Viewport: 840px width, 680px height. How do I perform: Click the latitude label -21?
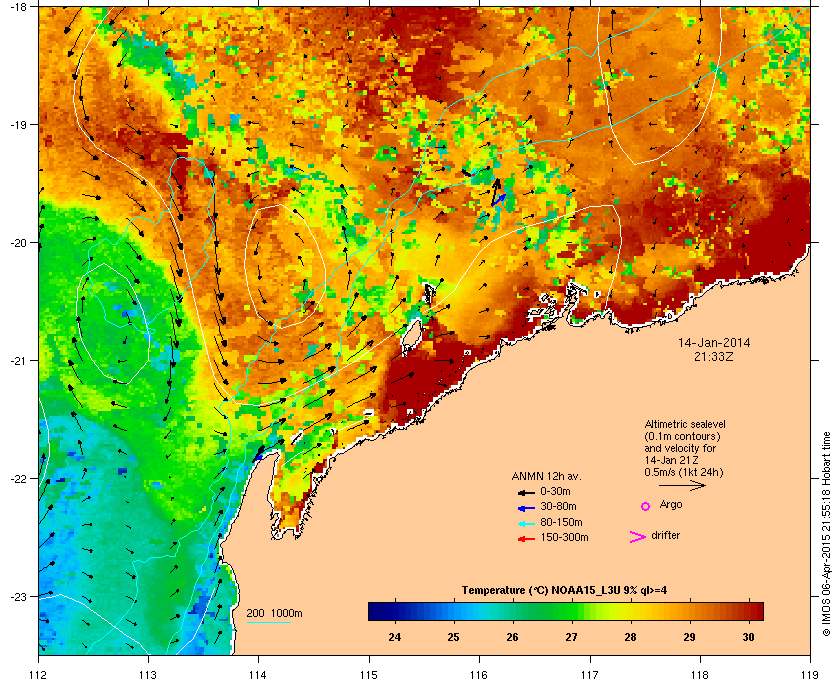[18, 361]
